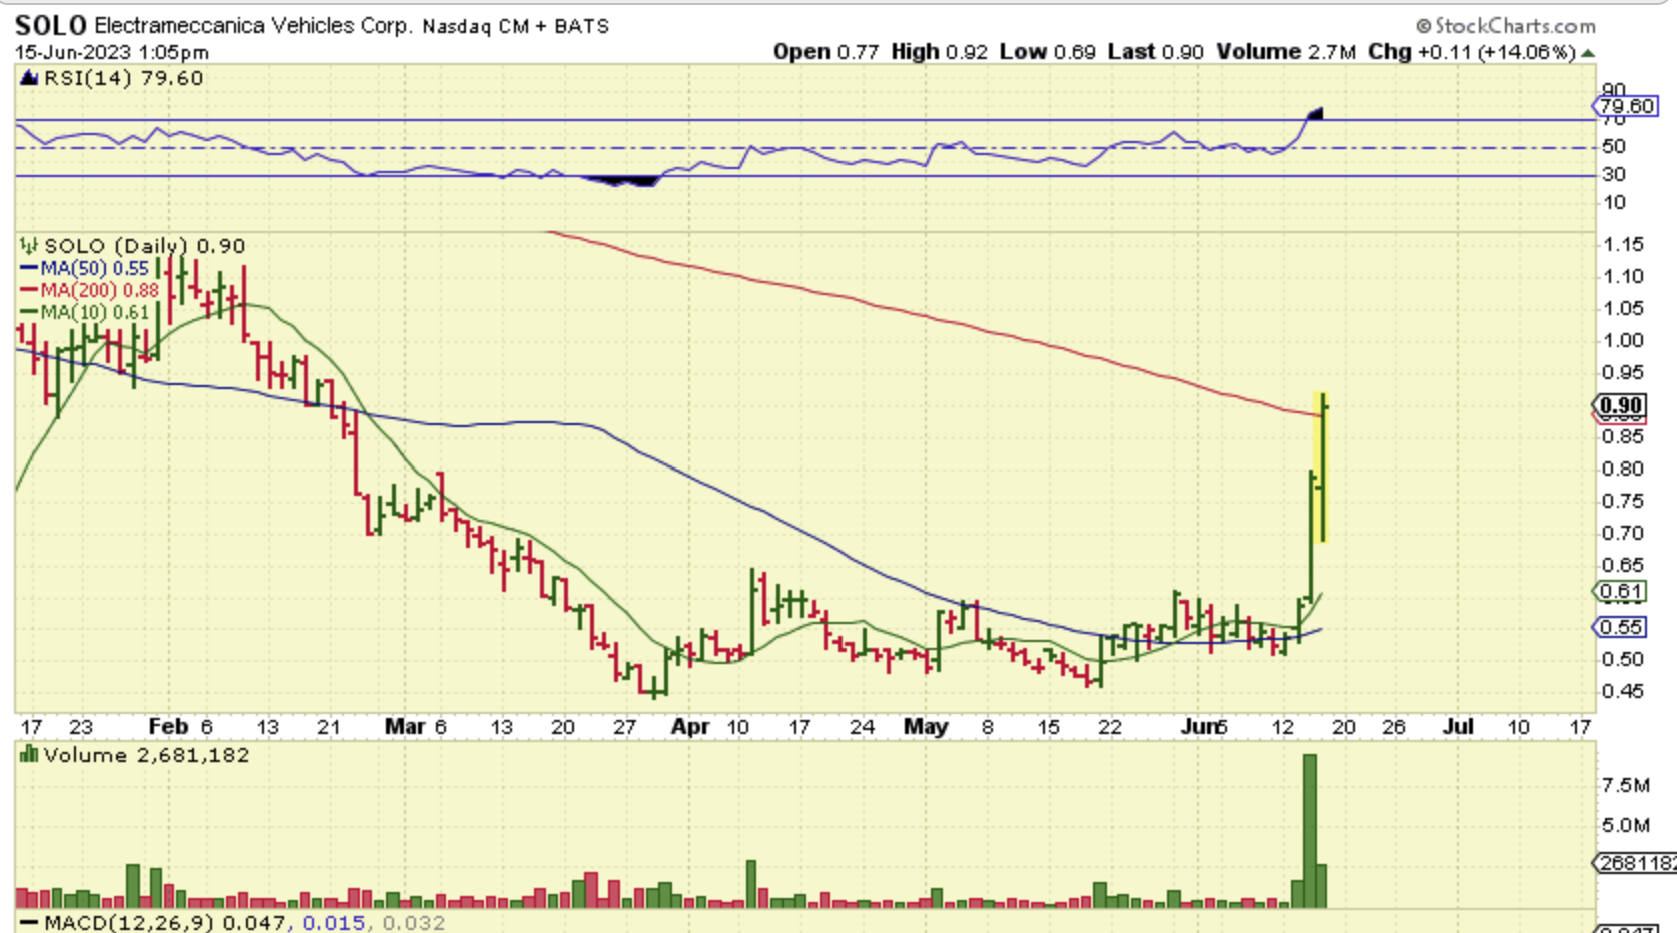The height and width of the screenshot is (933, 1677).
Task: Click the 79.60 RSI tag on right axis
Action: (x=1625, y=106)
